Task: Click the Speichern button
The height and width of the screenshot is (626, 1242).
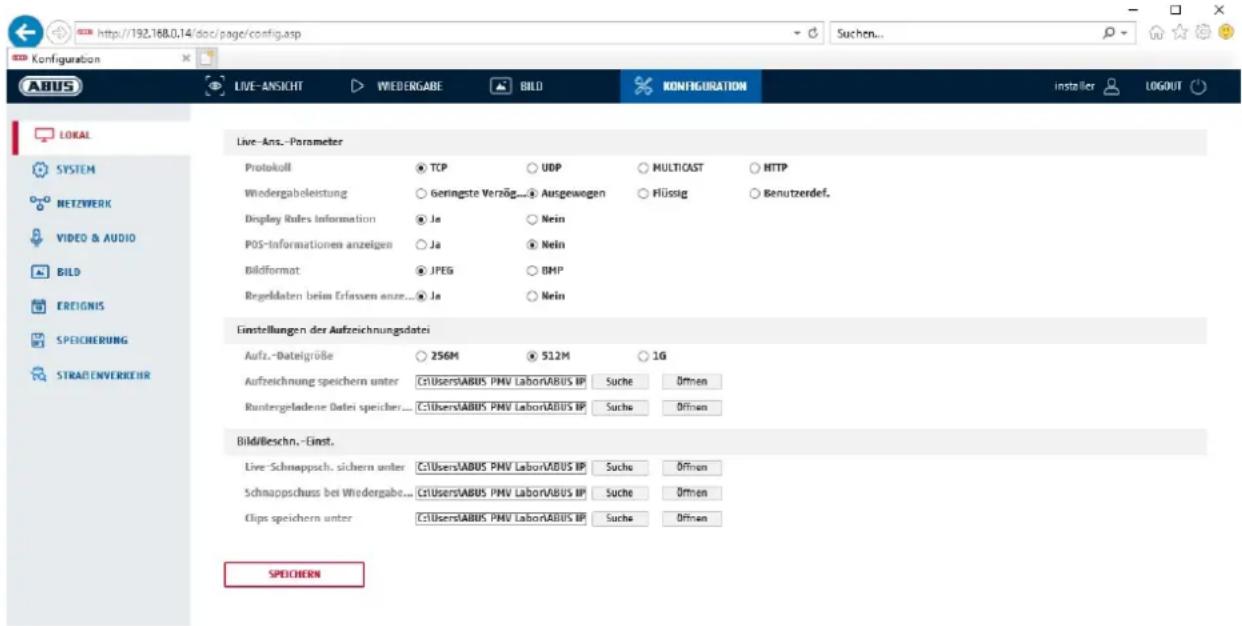Action: click(x=294, y=574)
